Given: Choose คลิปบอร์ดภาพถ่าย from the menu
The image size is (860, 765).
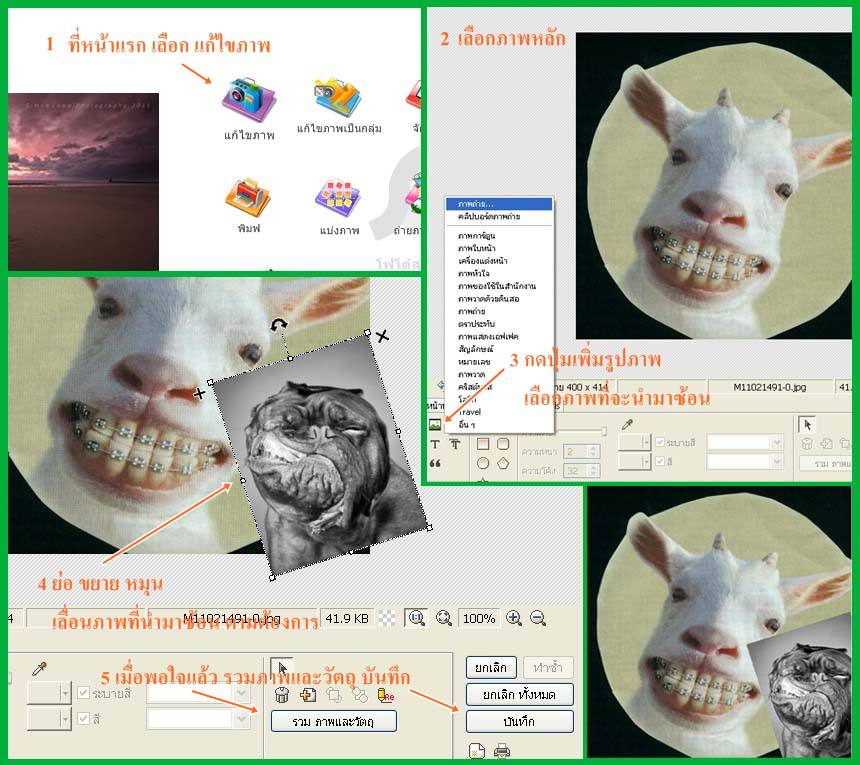Looking at the screenshot, I should tap(499, 217).
